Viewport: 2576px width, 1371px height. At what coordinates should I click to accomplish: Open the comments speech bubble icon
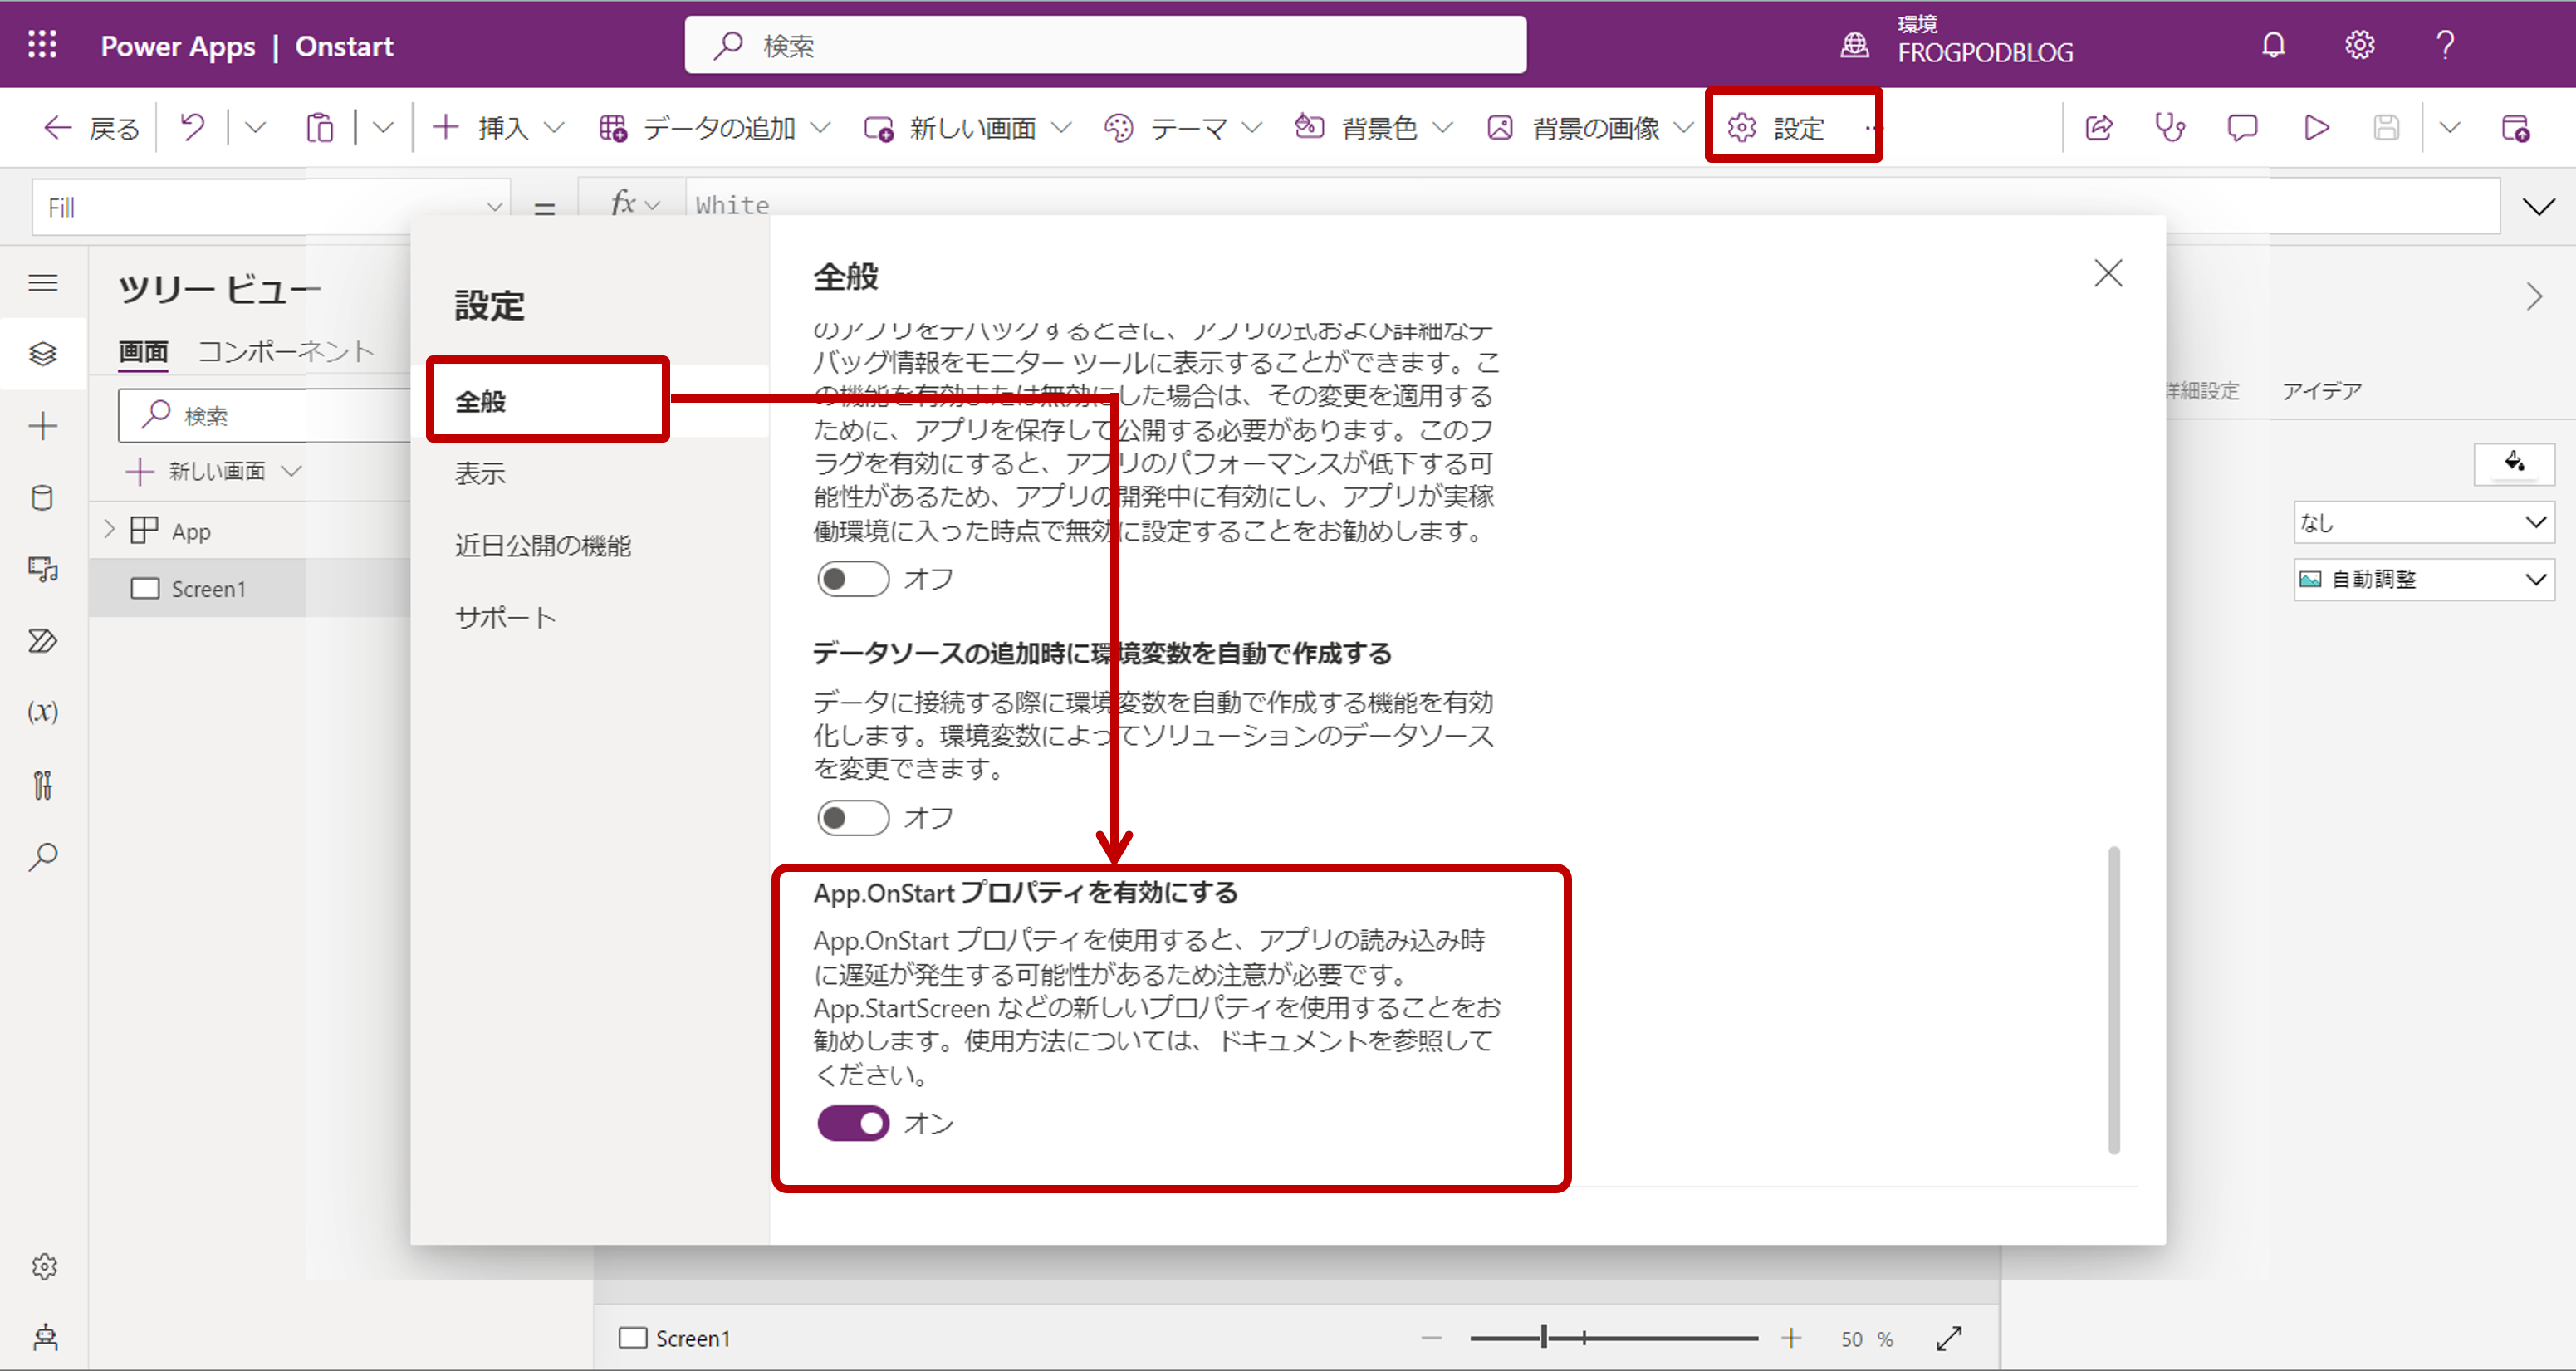click(x=2242, y=127)
